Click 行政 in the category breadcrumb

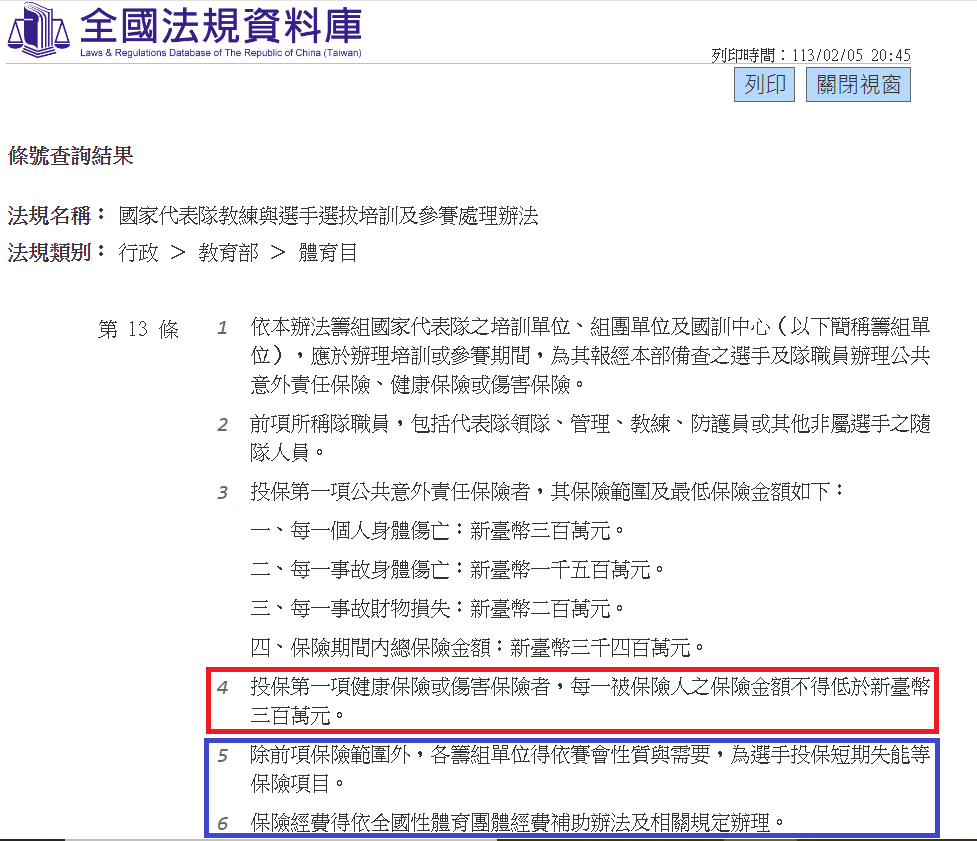point(138,253)
